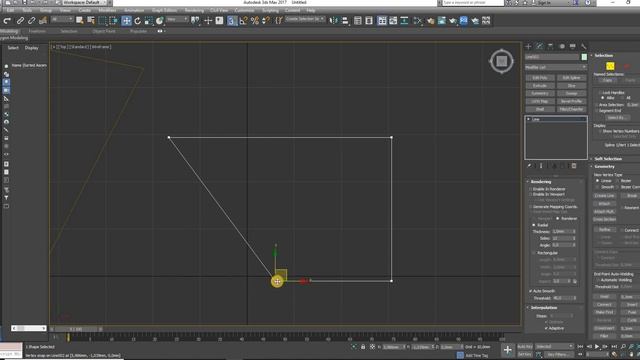Open the Create command panel tab
Screen dimensions: 640x360
coord(529,47)
